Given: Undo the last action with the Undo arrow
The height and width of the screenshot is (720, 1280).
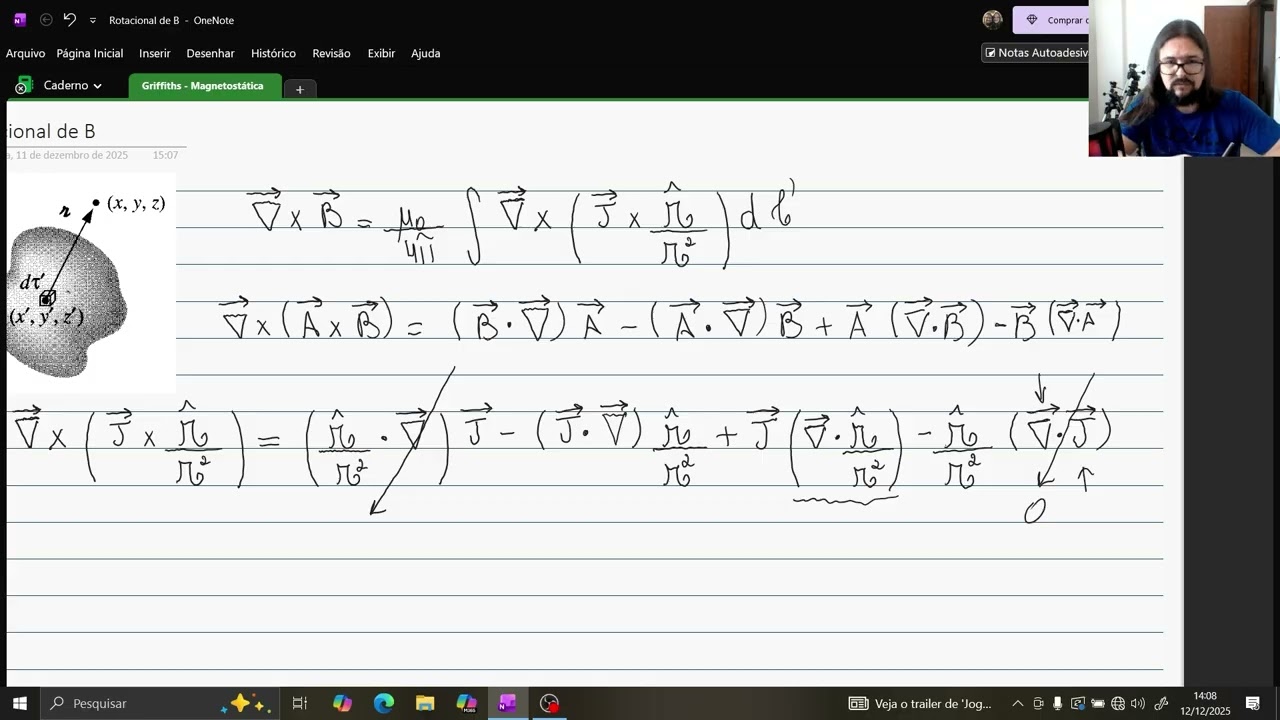Looking at the screenshot, I should [69, 20].
